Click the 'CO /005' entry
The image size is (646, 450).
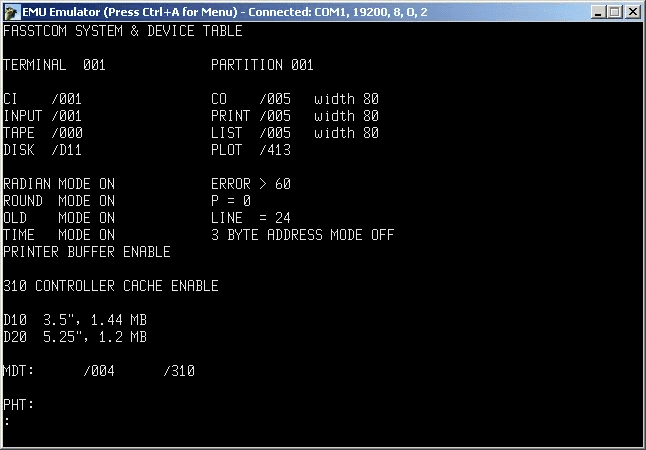251,99
